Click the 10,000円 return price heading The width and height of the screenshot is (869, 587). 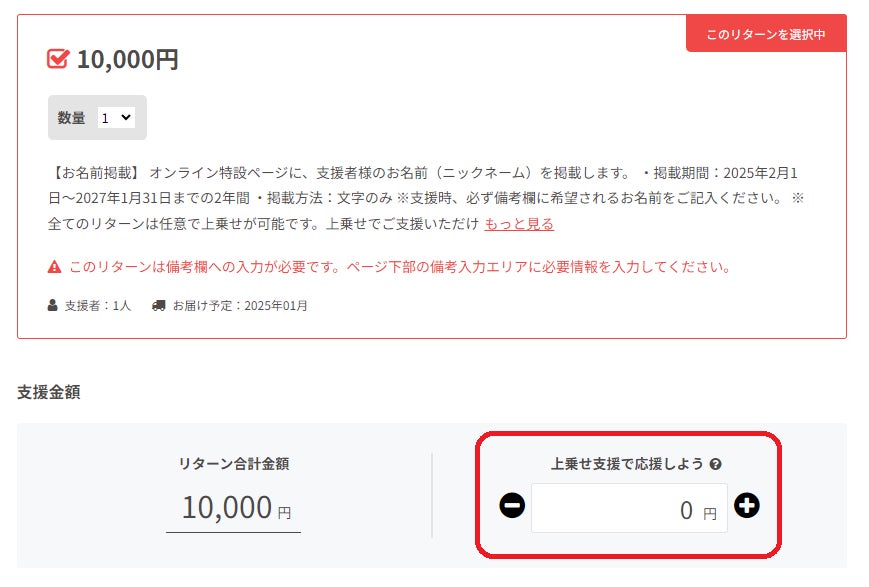[x=127, y=60]
